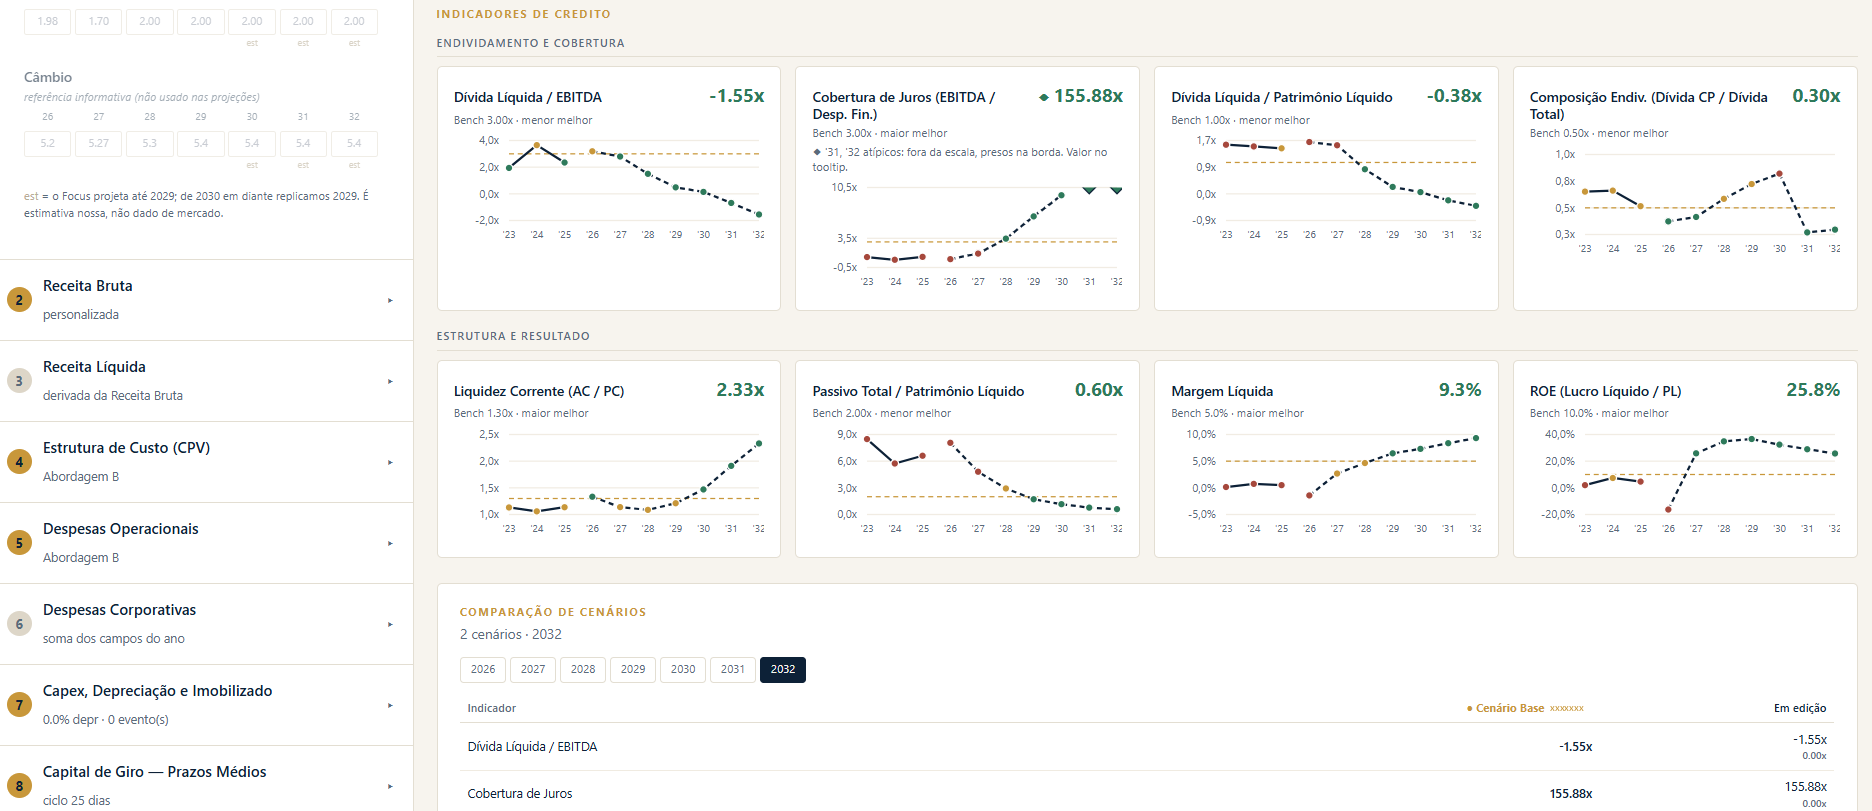Expand the Capital de Giro section arrow

tap(390, 786)
